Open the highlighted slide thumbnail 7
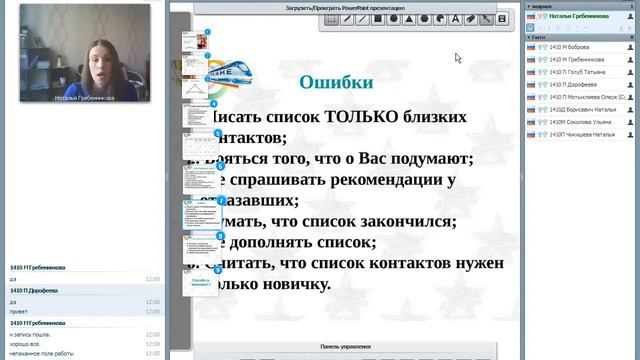The image size is (640, 360). 202,214
